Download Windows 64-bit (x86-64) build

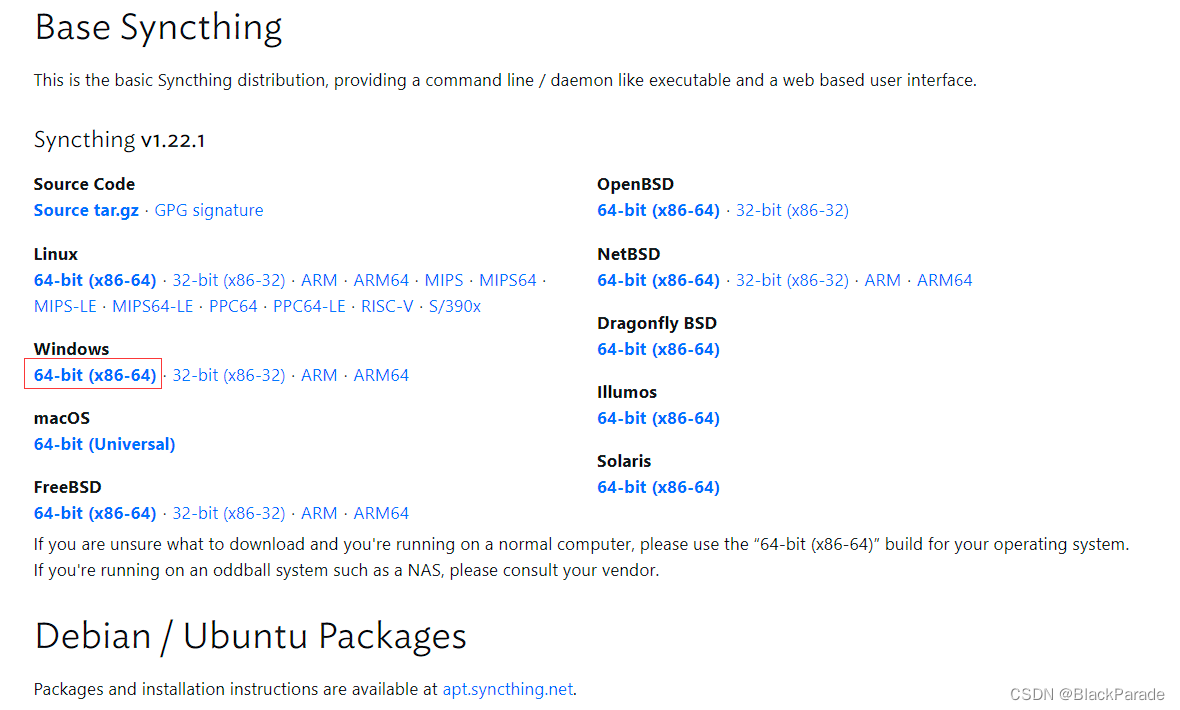coord(95,375)
